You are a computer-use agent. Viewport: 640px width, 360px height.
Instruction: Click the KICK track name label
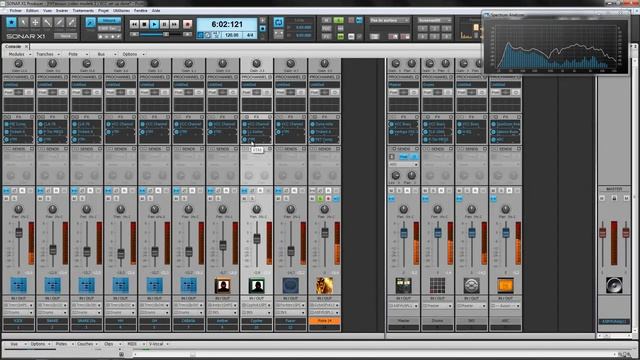point(19,321)
